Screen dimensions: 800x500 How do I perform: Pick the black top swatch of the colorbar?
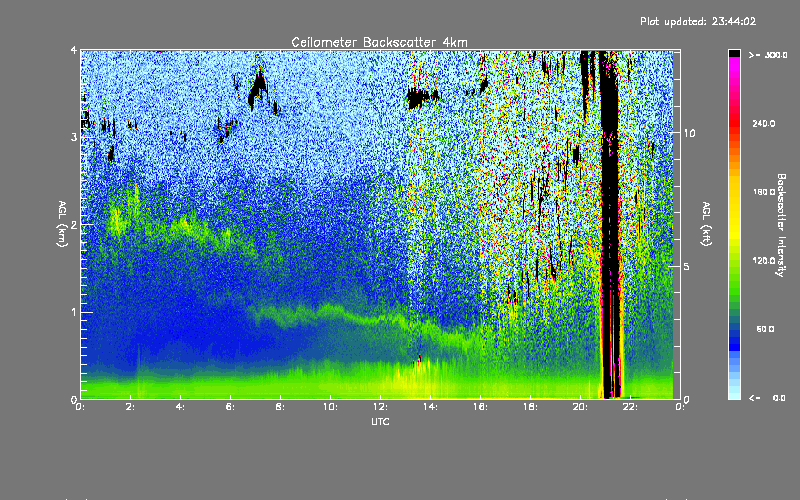[x=734, y=53]
